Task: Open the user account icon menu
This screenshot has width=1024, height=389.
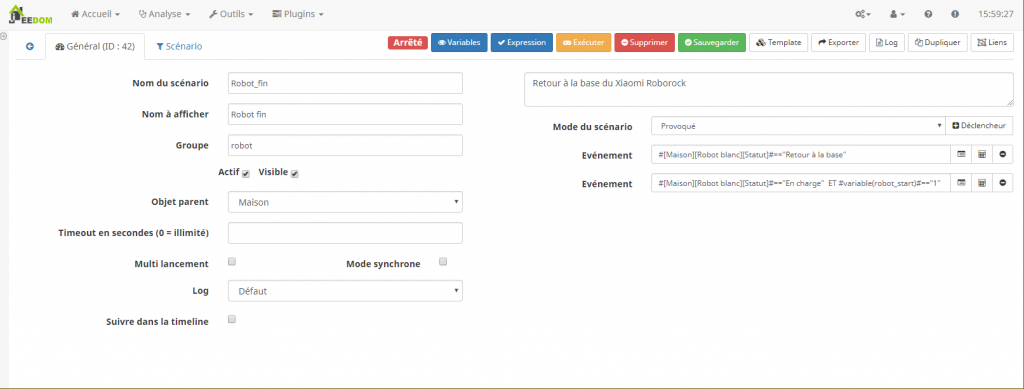Action: tap(898, 14)
